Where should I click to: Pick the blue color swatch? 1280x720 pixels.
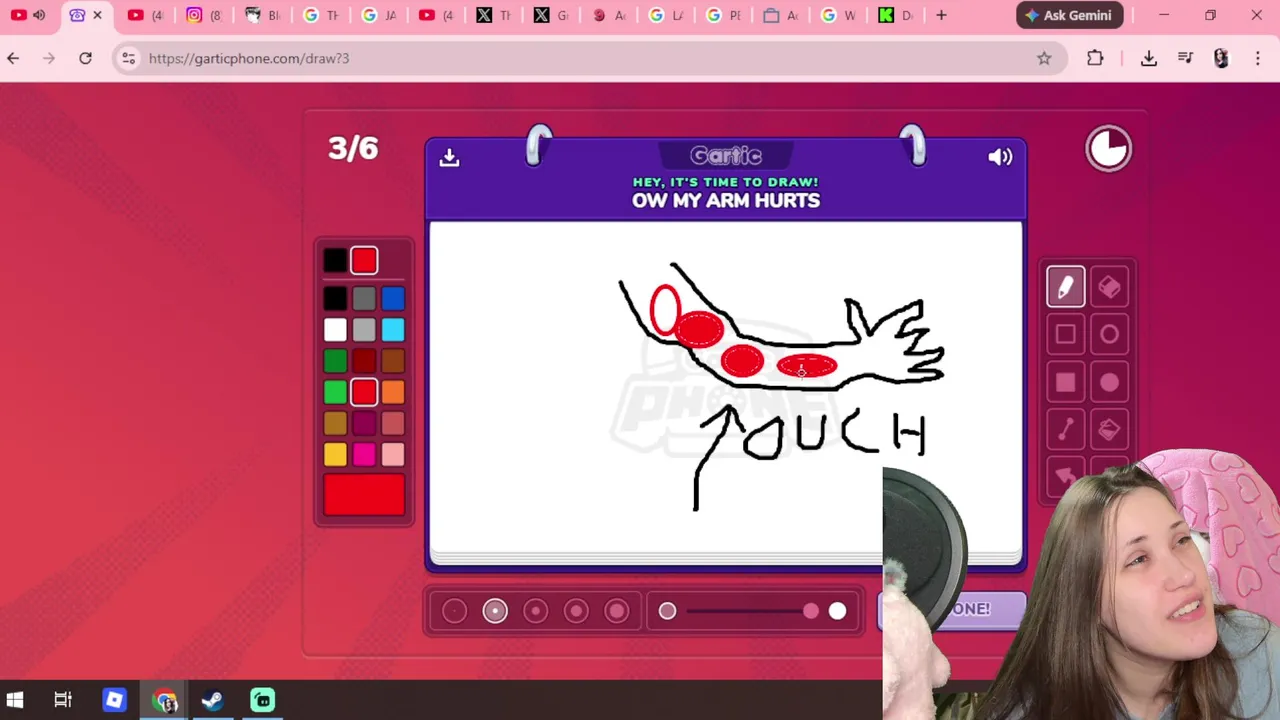pos(393,298)
